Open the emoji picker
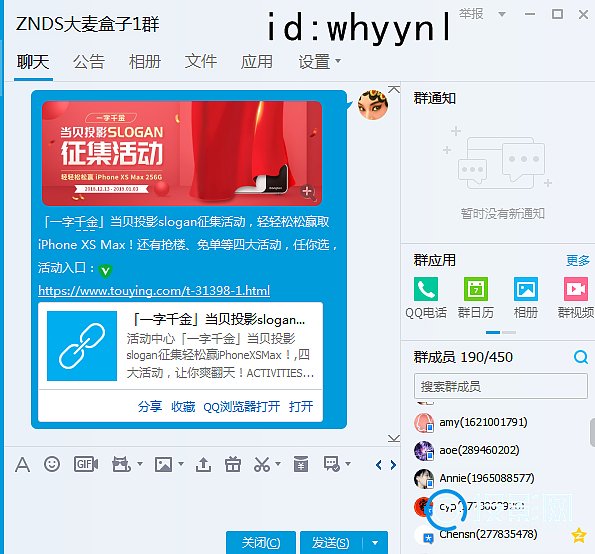 pos(52,464)
